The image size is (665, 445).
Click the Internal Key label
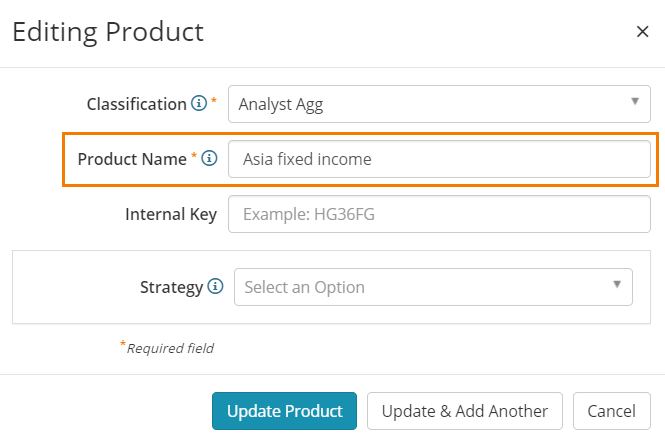(x=171, y=214)
